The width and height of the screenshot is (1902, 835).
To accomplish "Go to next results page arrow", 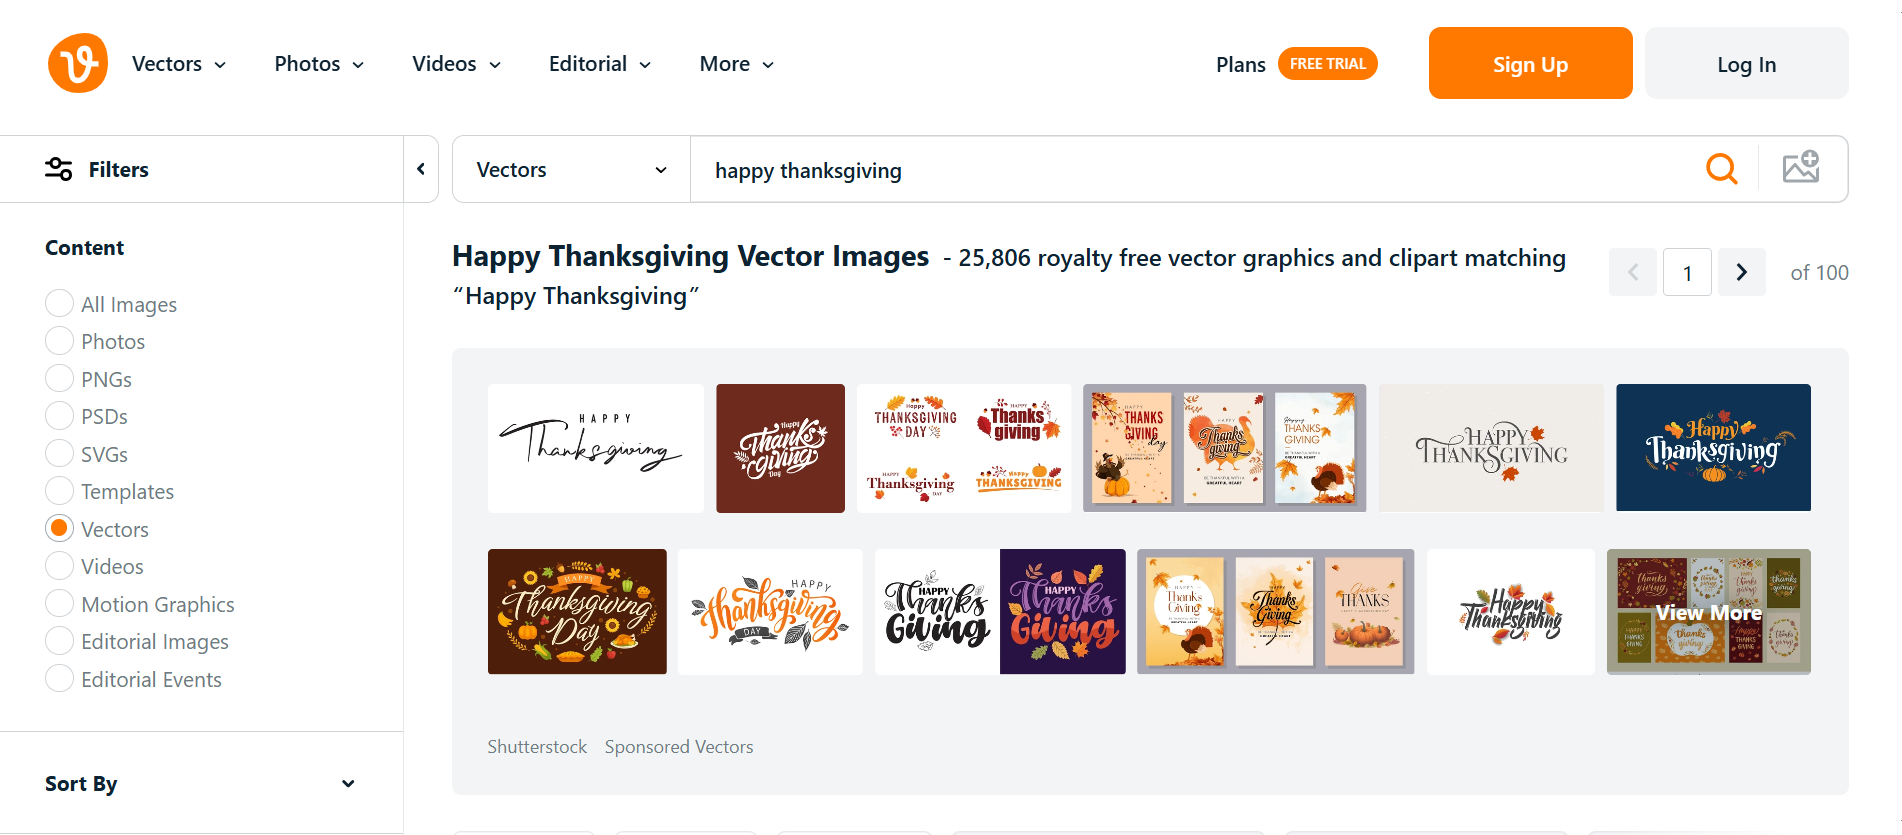I will click(1741, 272).
